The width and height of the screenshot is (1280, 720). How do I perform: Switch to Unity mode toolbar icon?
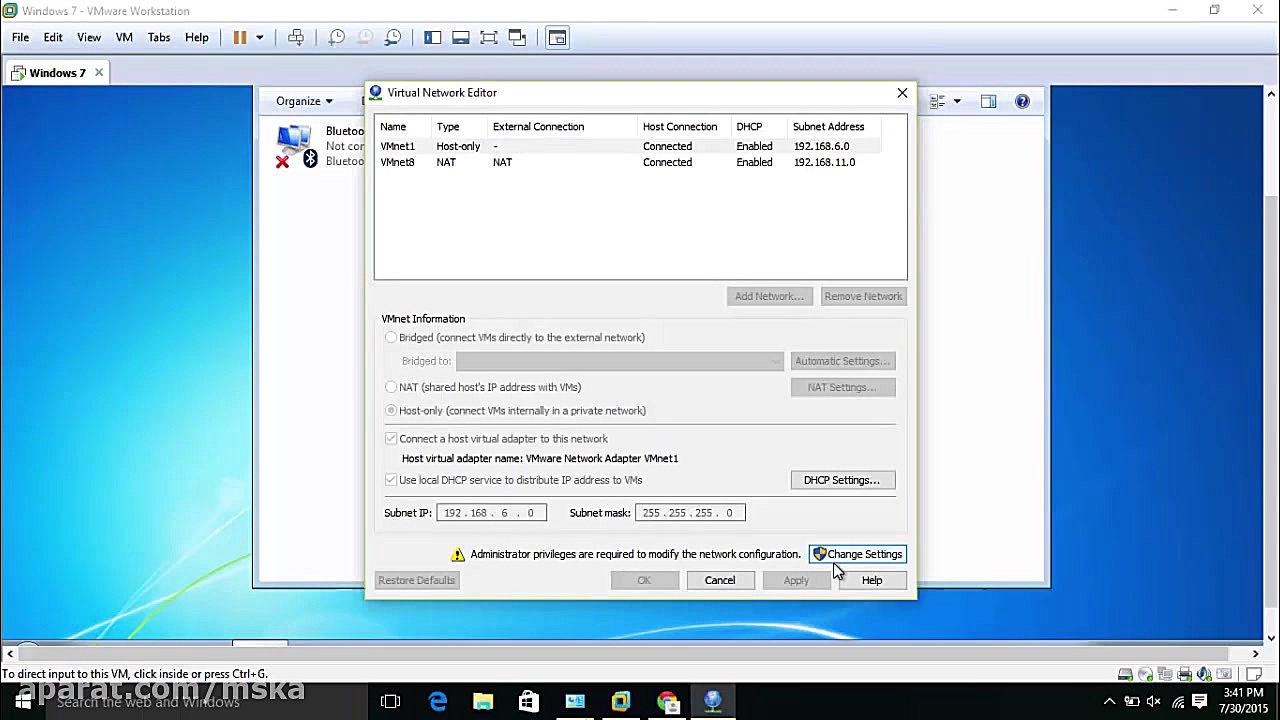coord(517,37)
